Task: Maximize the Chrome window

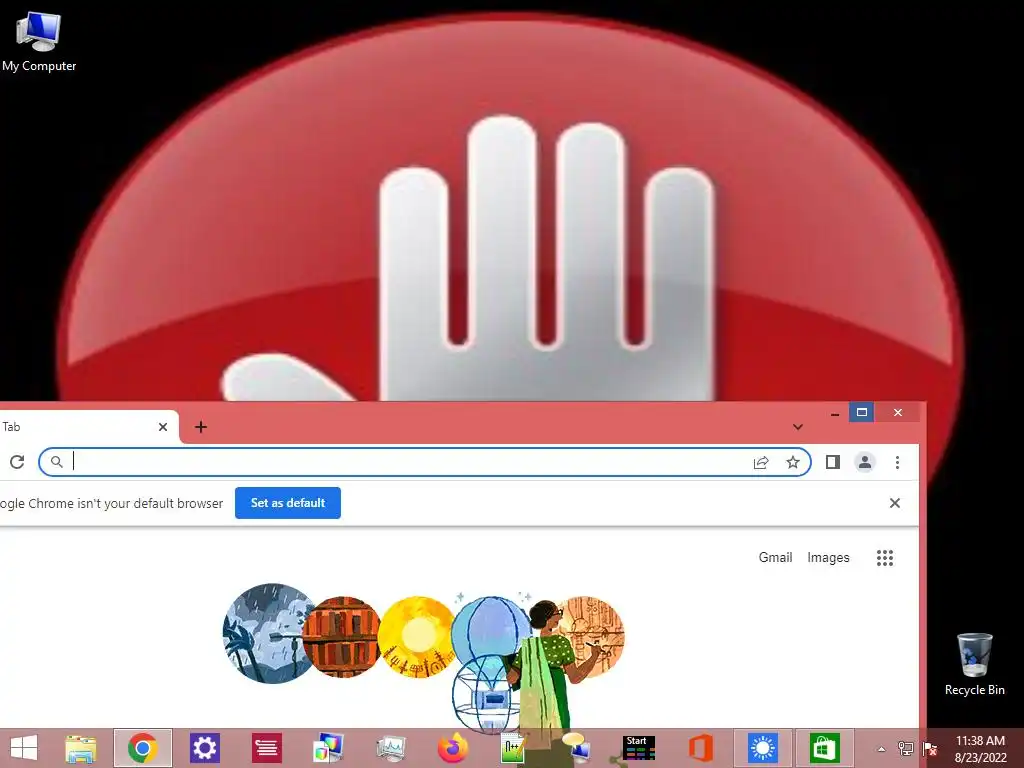Action: click(861, 412)
